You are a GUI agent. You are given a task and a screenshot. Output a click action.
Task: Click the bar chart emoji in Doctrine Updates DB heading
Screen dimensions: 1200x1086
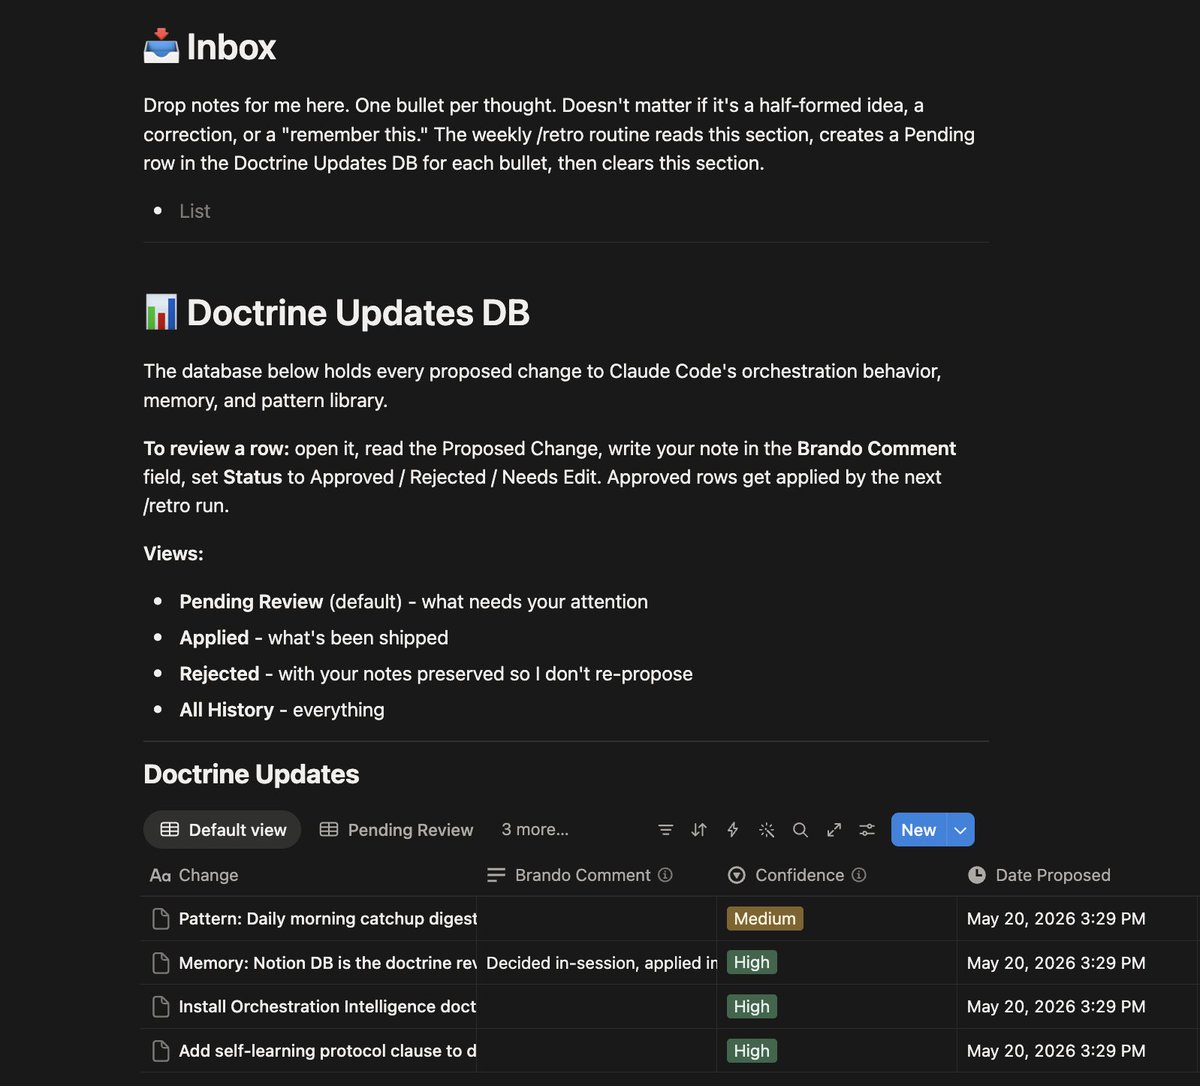pyautogui.click(x=161, y=312)
